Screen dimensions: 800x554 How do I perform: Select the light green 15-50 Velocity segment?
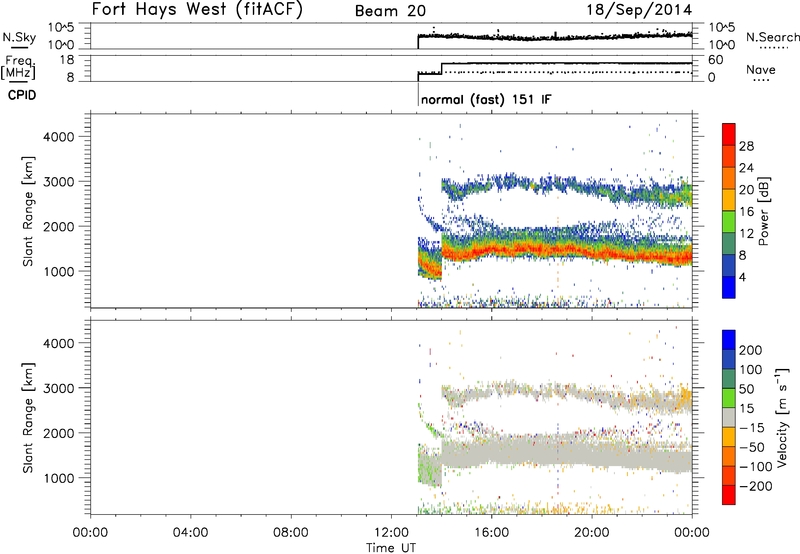729,398
